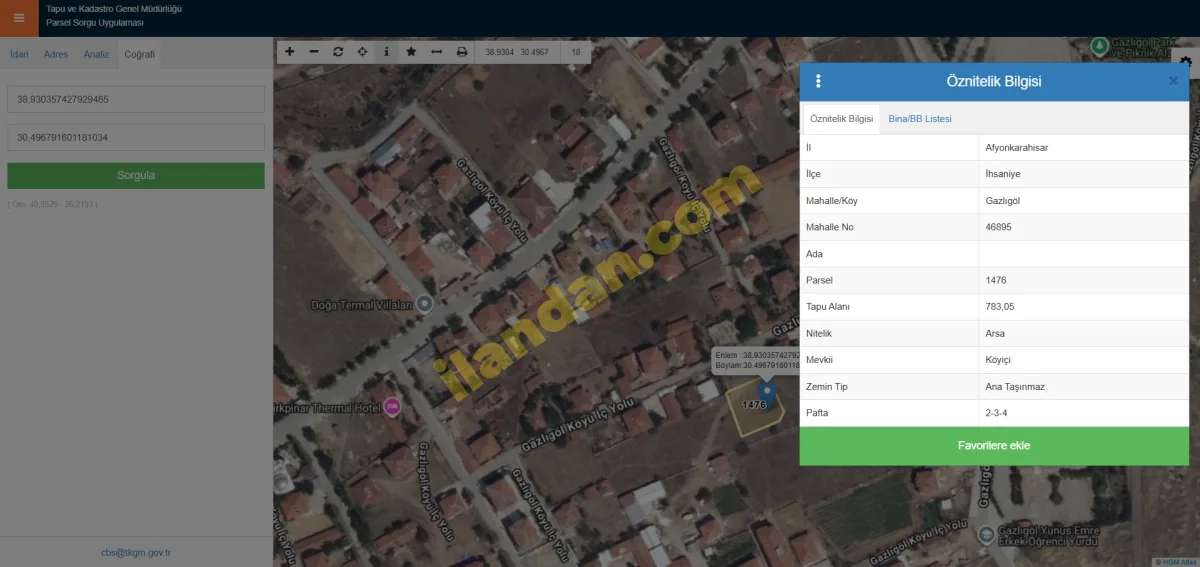Switch to the İdari tab

pyautogui.click(x=19, y=54)
